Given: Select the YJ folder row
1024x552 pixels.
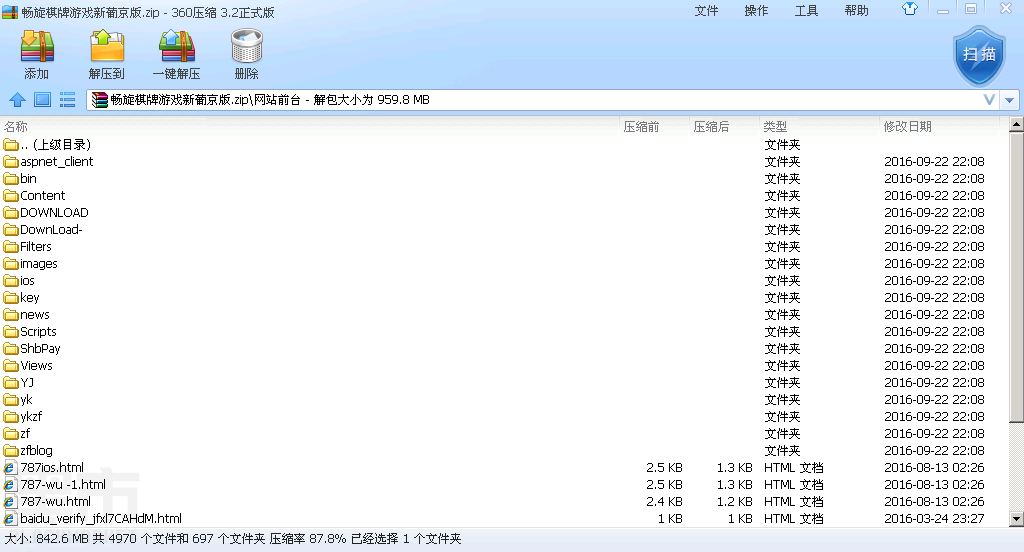Looking at the screenshot, I should (x=504, y=382).
